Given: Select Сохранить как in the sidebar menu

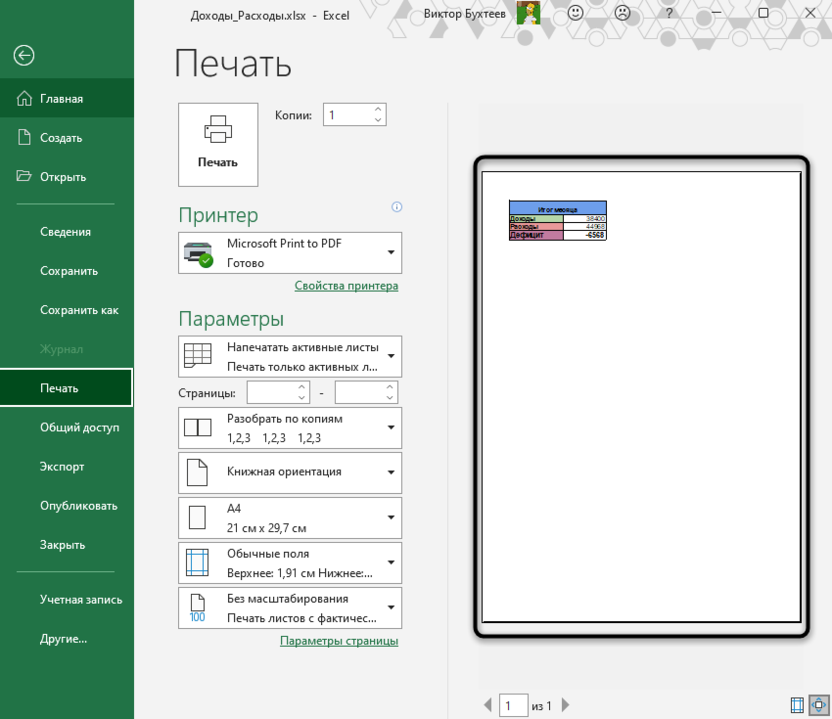Looking at the screenshot, I should pos(79,310).
